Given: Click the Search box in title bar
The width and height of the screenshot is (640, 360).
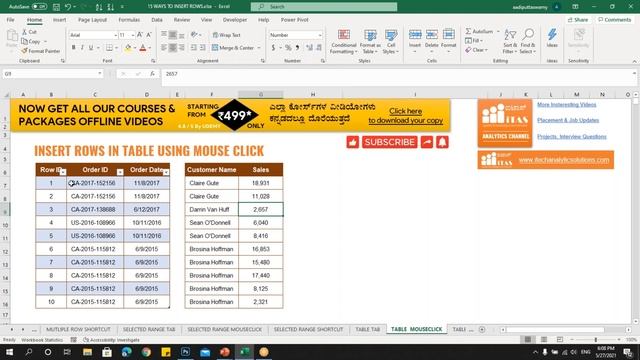Looking at the screenshot, I should pyautogui.click(x=324, y=7).
